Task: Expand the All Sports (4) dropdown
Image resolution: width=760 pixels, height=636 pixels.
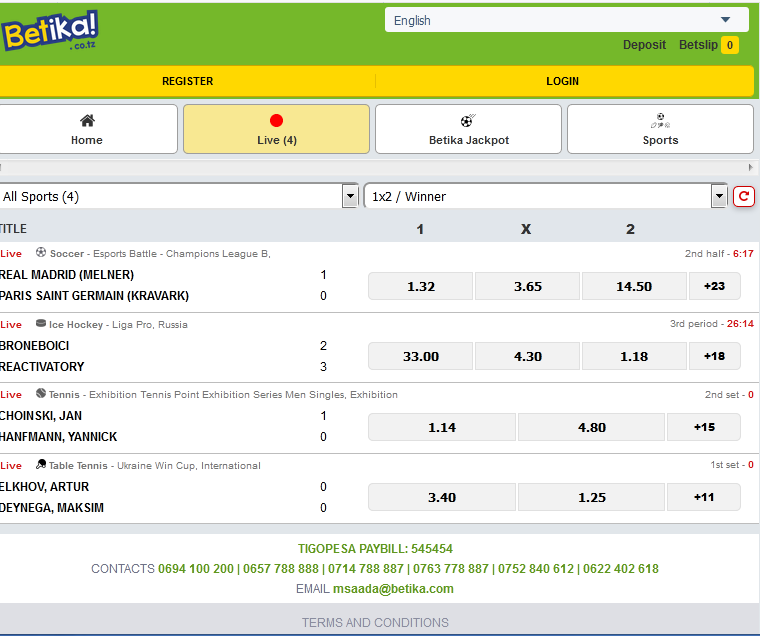Action: [179, 196]
